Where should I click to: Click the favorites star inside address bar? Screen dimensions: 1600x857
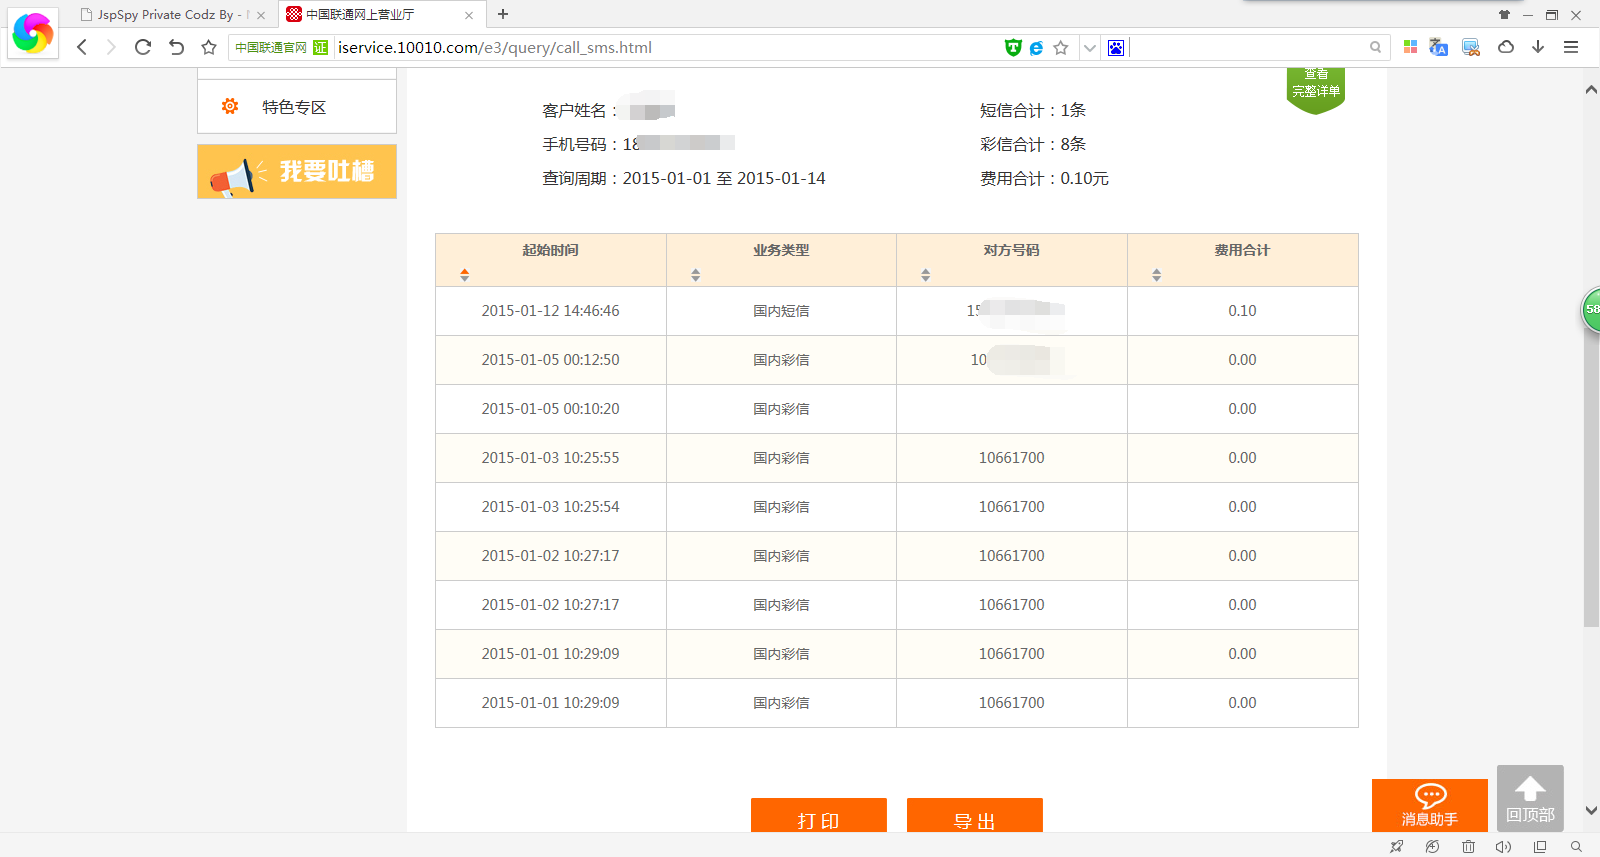1061,47
